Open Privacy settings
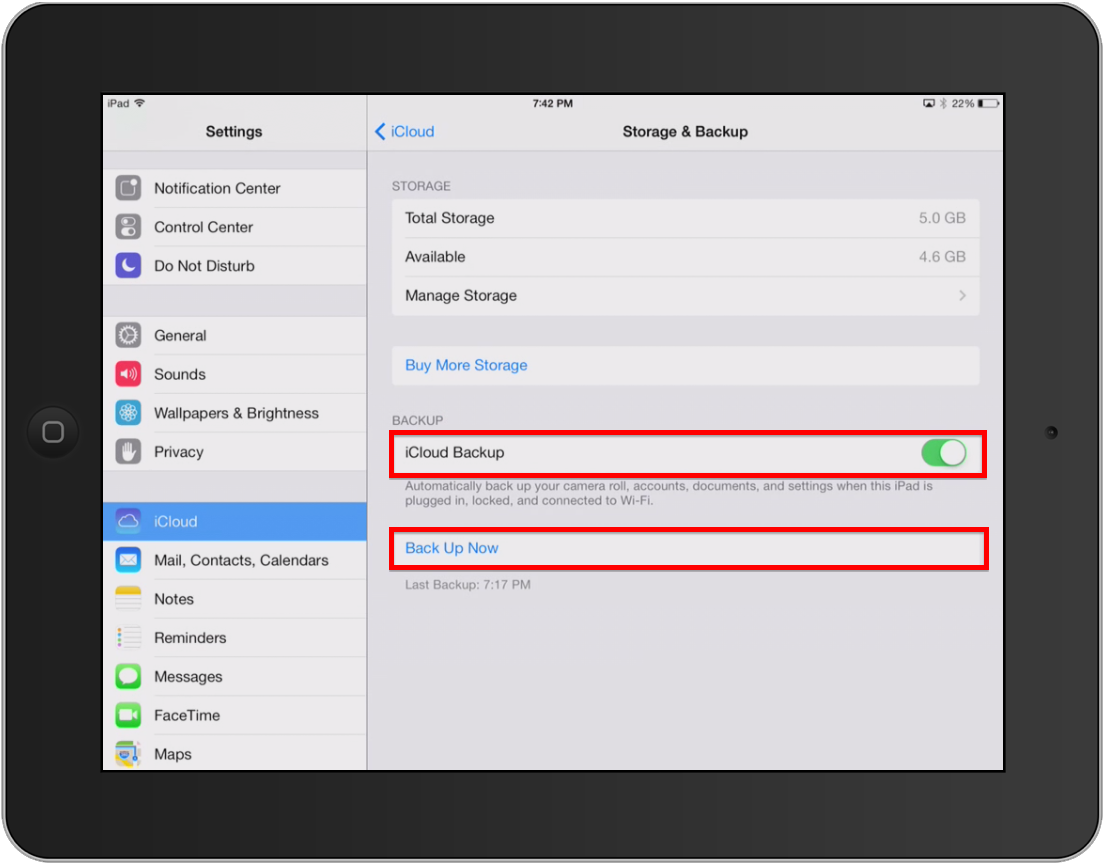Image resolution: width=1105 pixels, height=866 pixels. pos(235,452)
